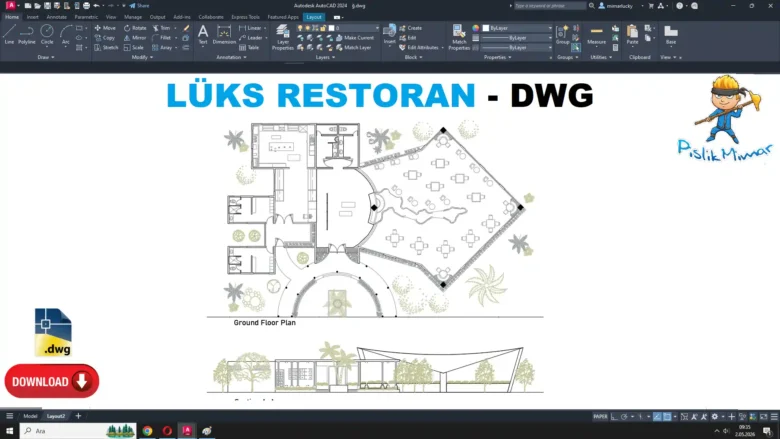Viewport: 780px width, 439px height.
Task: Expand the Block panel
Action: (413, 58)
